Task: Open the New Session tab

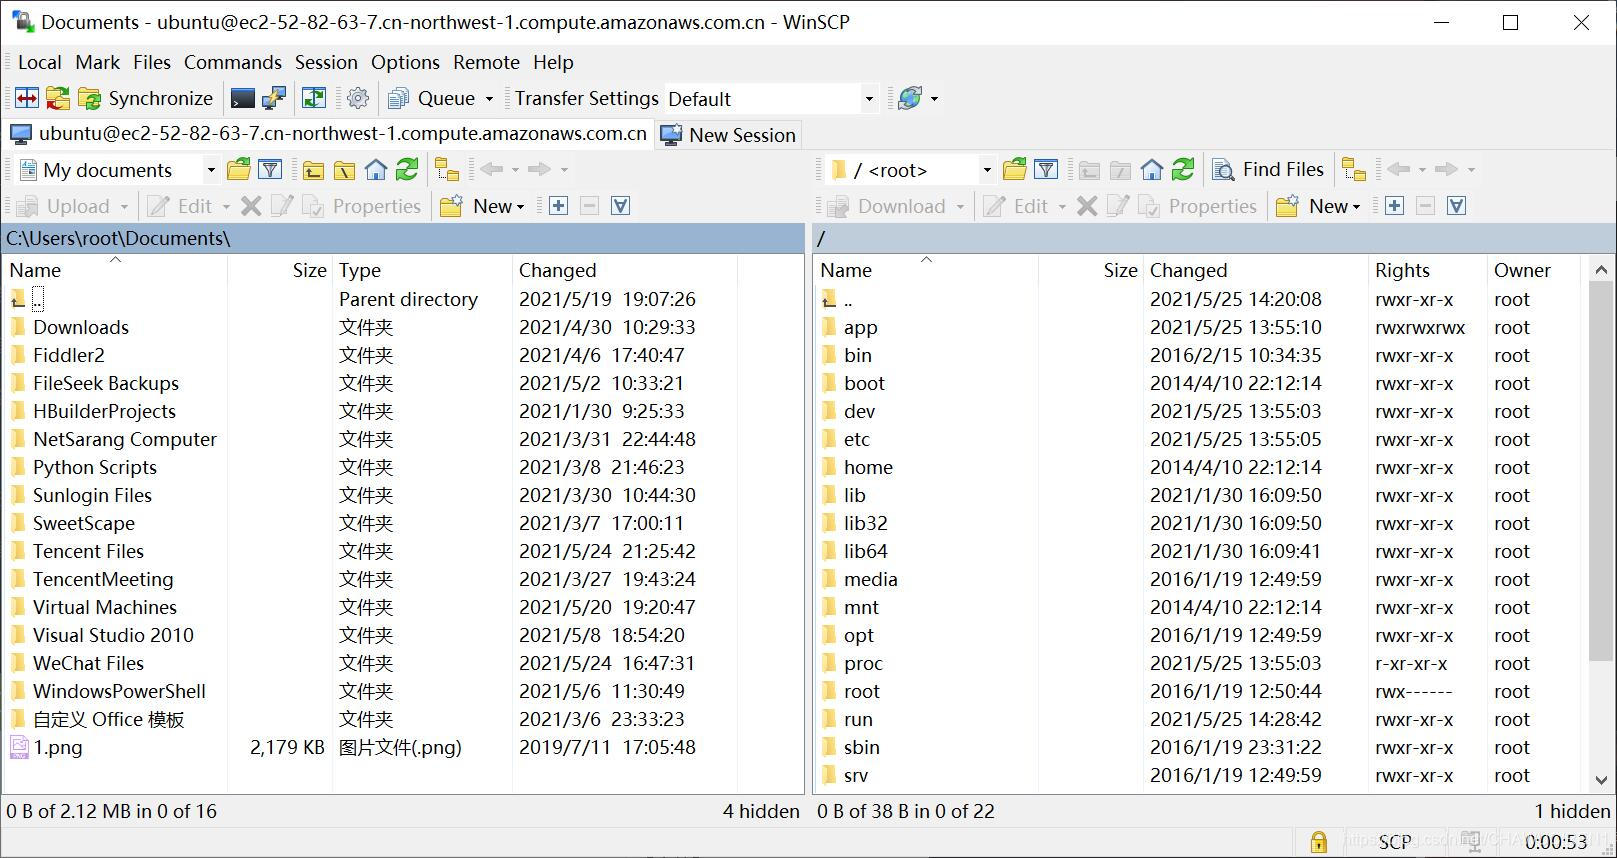Action: point(729,135)
